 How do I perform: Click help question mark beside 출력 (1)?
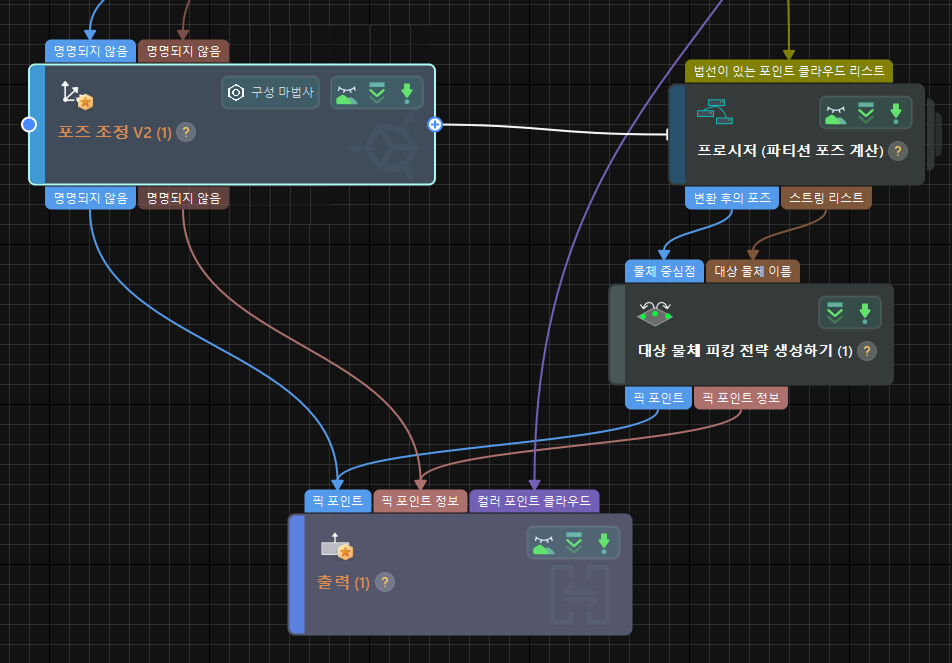point(385,582)
